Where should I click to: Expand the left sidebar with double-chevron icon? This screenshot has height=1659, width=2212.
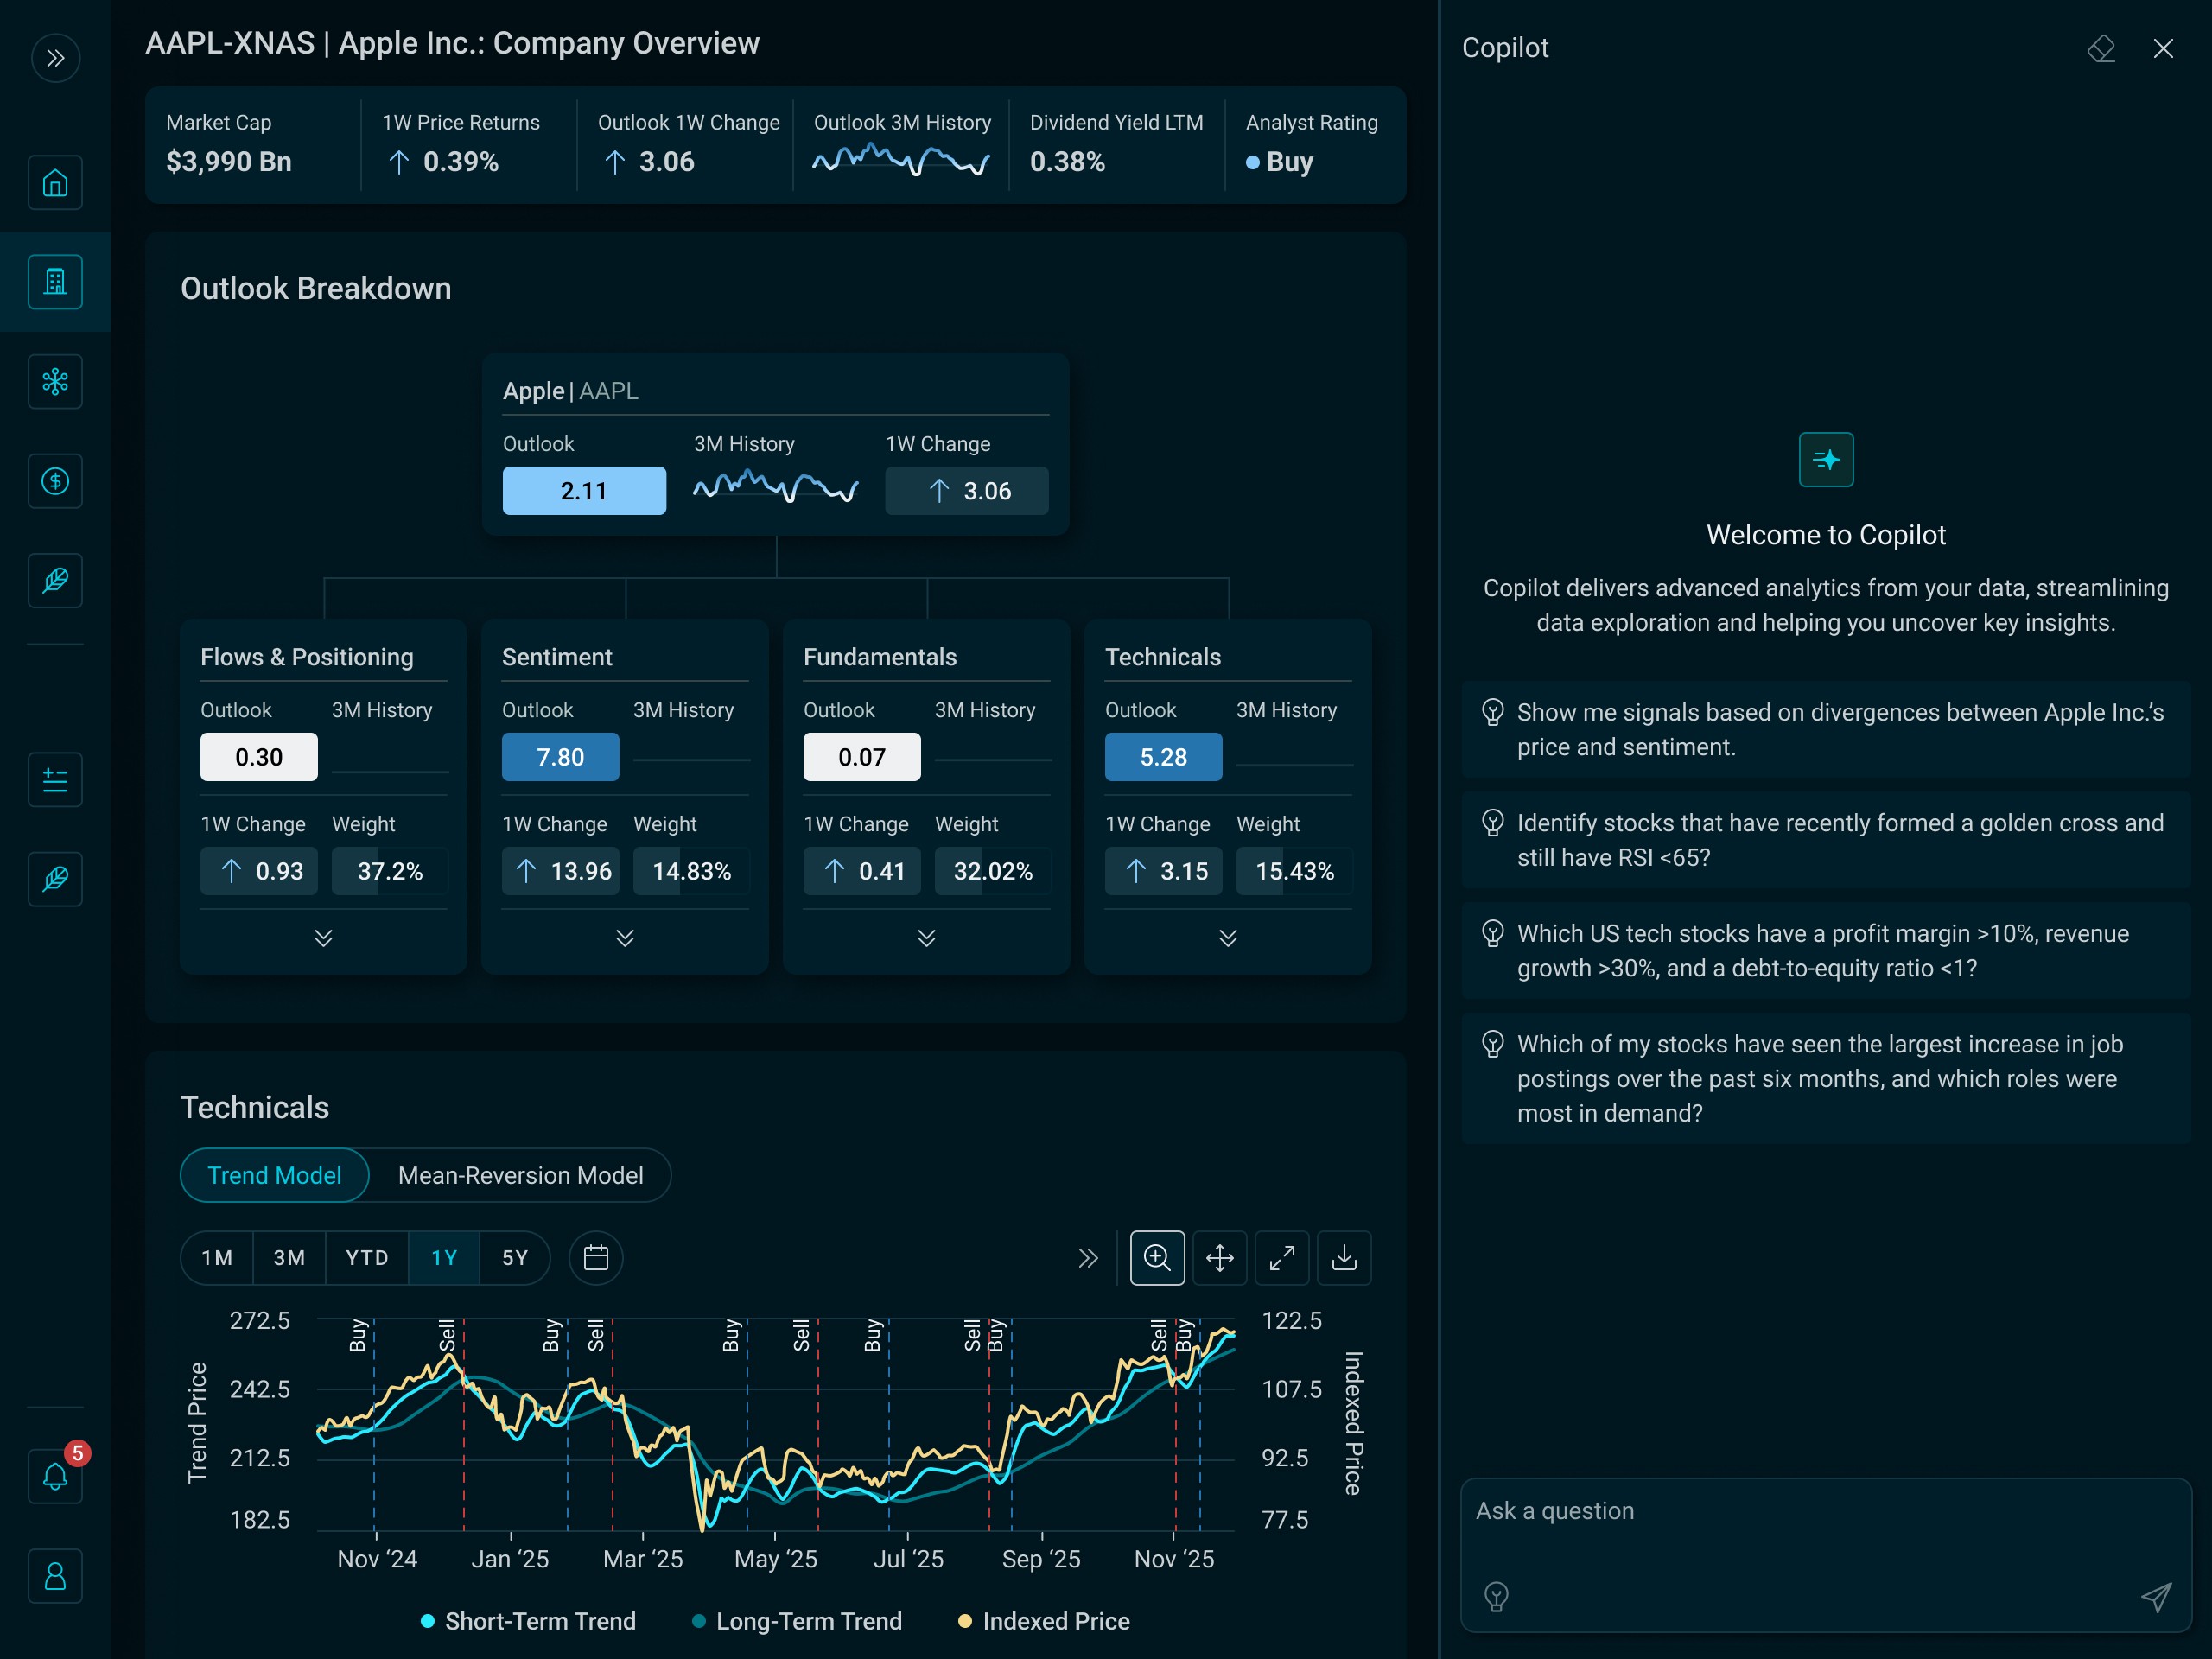pos(55,58)
